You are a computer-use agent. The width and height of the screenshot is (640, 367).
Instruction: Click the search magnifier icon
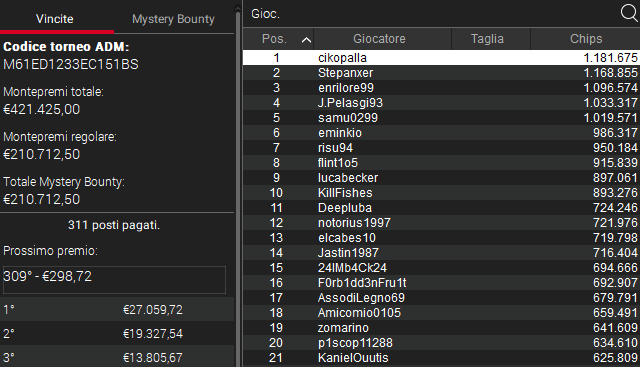(x=629, y=13)
